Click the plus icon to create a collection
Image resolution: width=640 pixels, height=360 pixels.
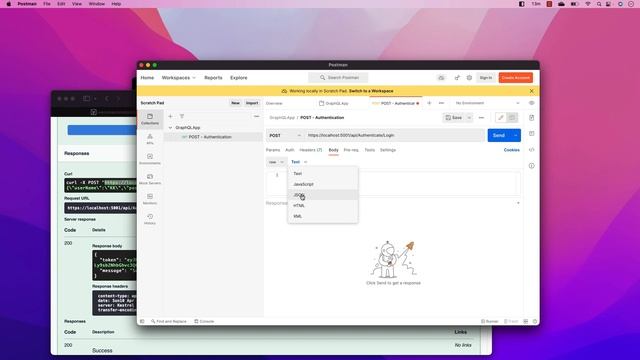pos(170,116)
